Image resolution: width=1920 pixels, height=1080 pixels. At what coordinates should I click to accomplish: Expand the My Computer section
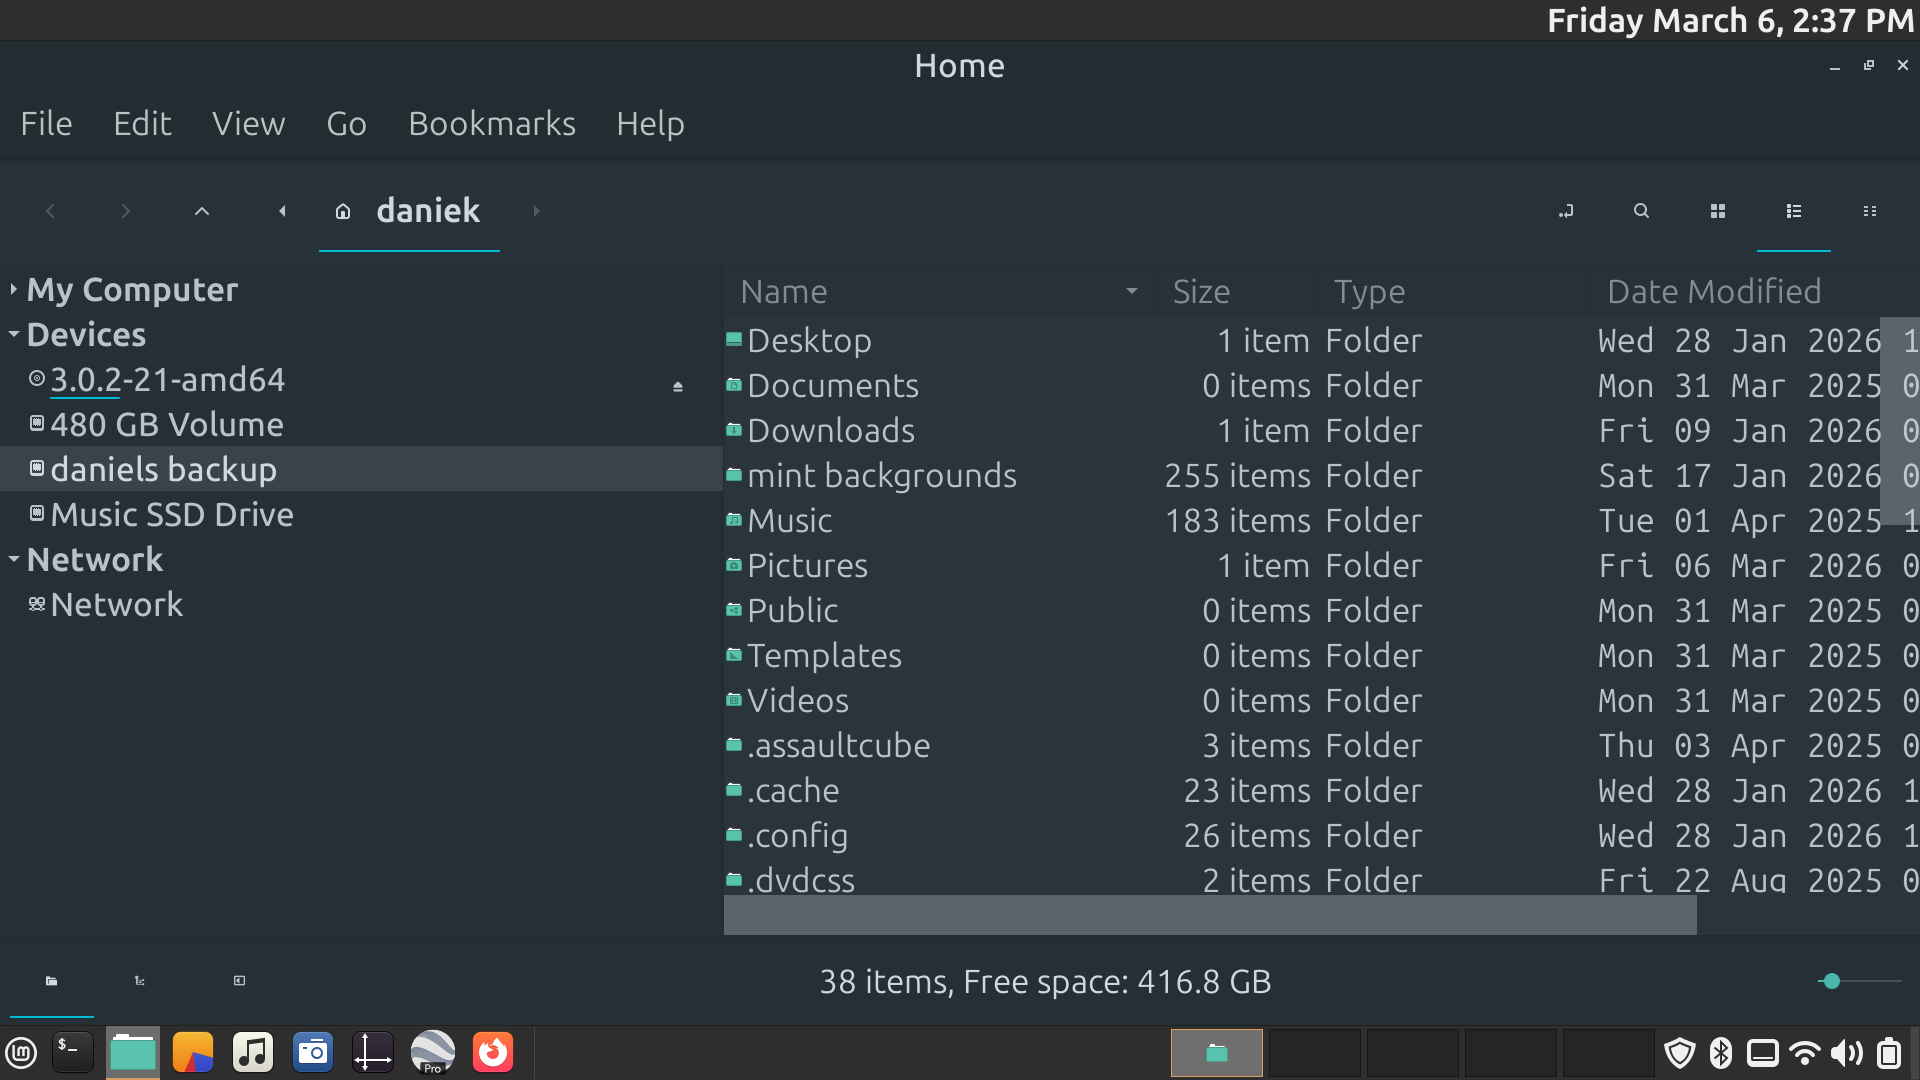pos(13,290)
